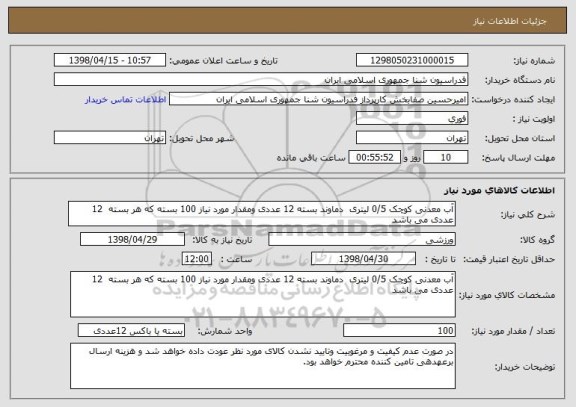576x407 pixels.
Task: Click the label تاریخ نیاز به کالا
Action: pos(222,240)
